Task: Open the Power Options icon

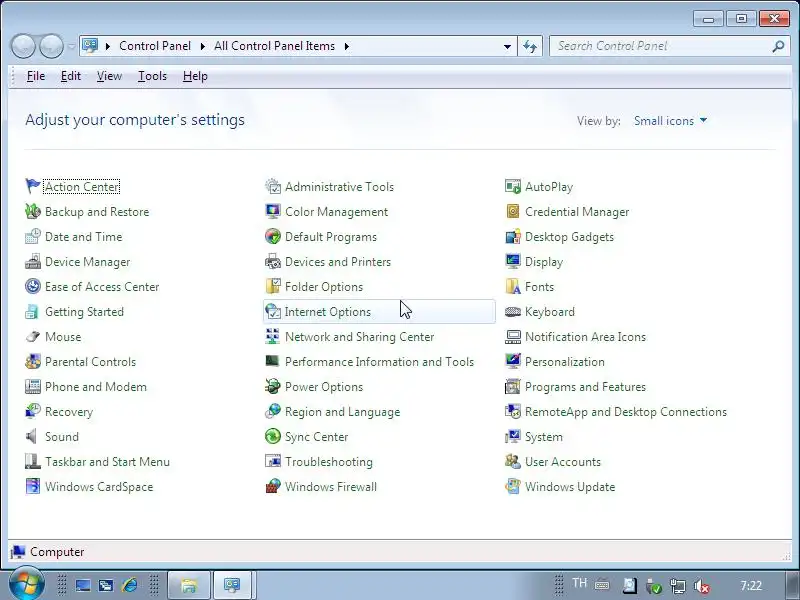Action: (x=273, y=386)
